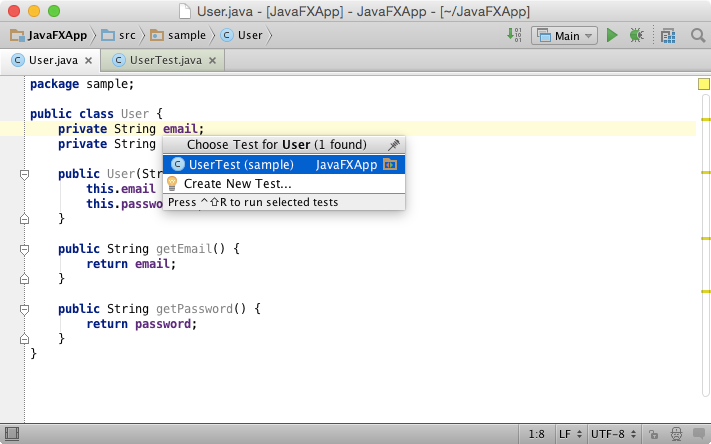Screen dimensions: 711x444
Task: Open Hector inspection settings icon
Action: coord(676,434)
